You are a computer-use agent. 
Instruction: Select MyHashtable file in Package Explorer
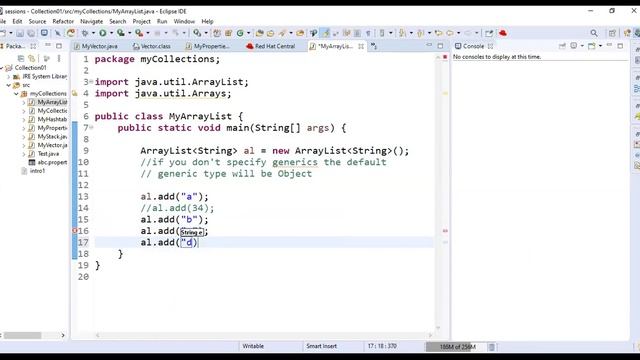(x=47, y=119)
